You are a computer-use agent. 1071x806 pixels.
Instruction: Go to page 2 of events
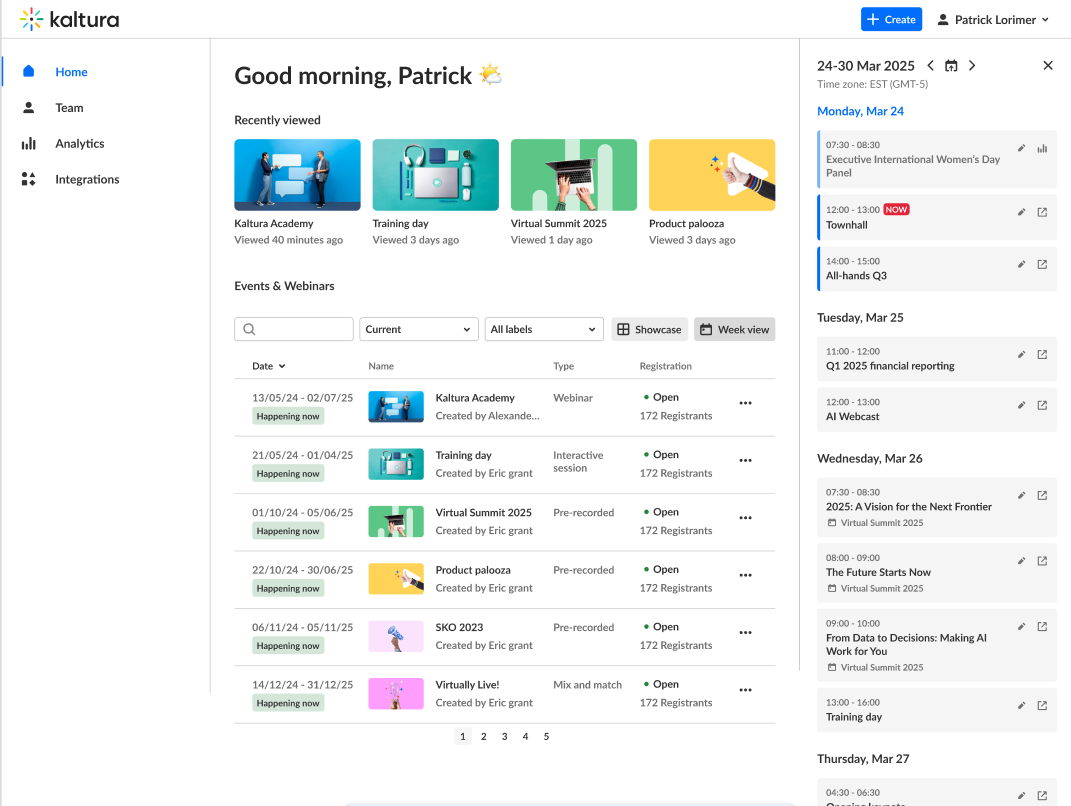[x=484, y=736]
